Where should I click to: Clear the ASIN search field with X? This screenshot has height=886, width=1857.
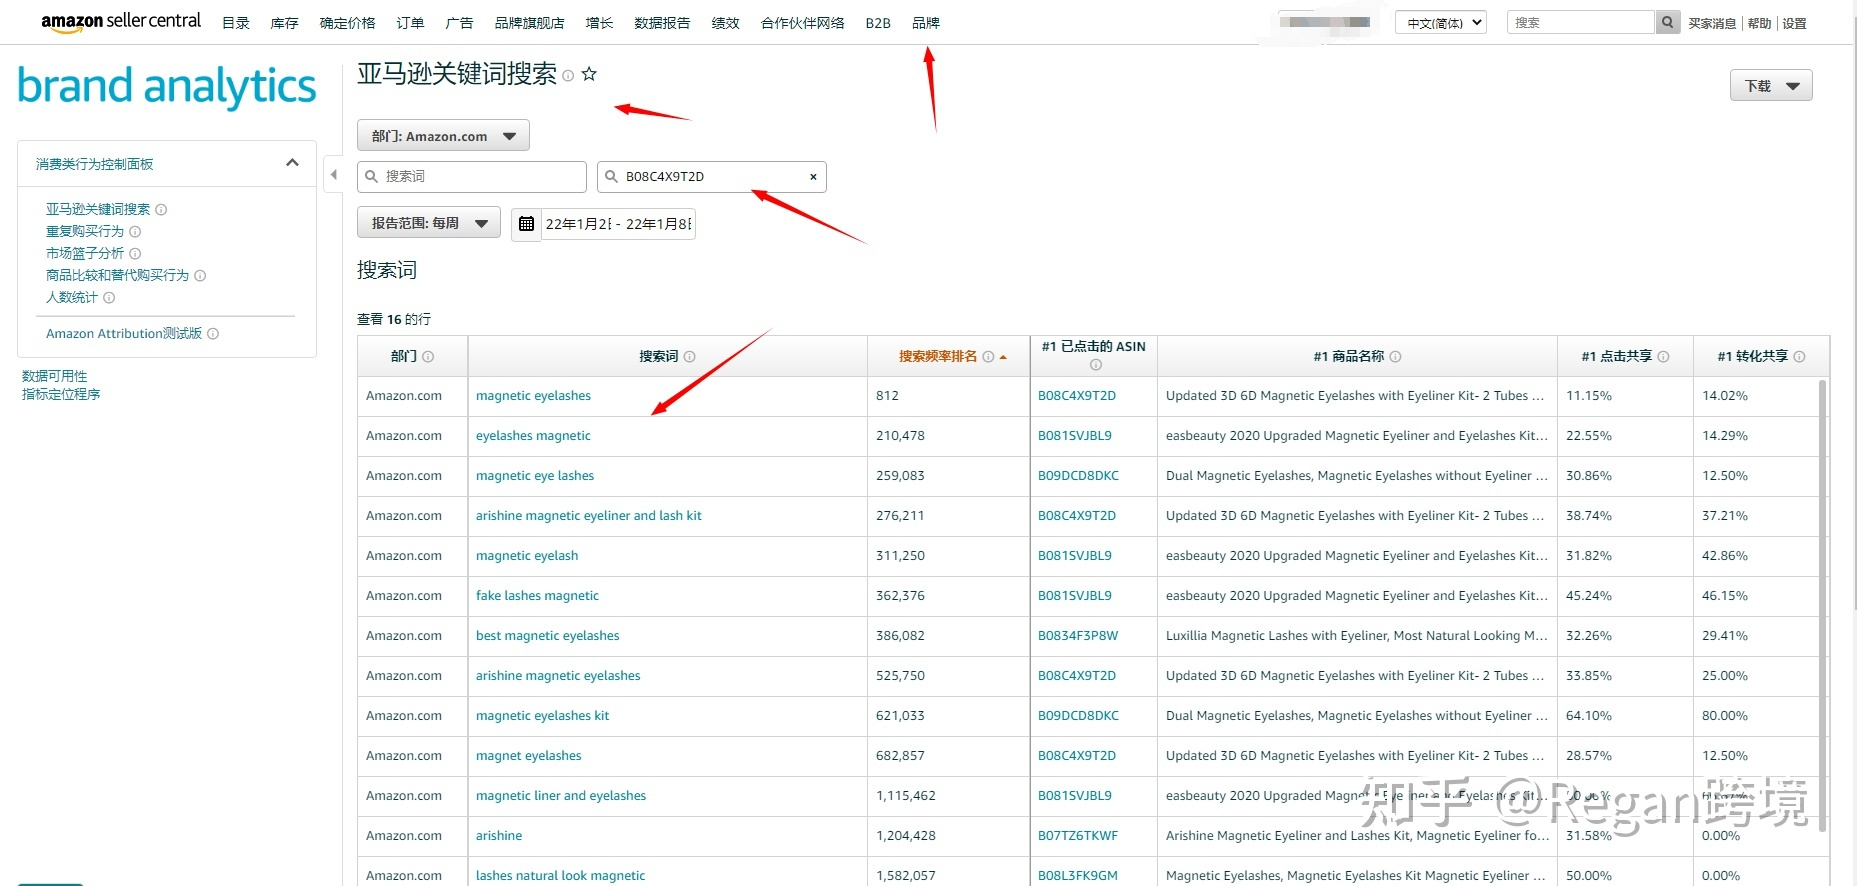coord(813,177)
